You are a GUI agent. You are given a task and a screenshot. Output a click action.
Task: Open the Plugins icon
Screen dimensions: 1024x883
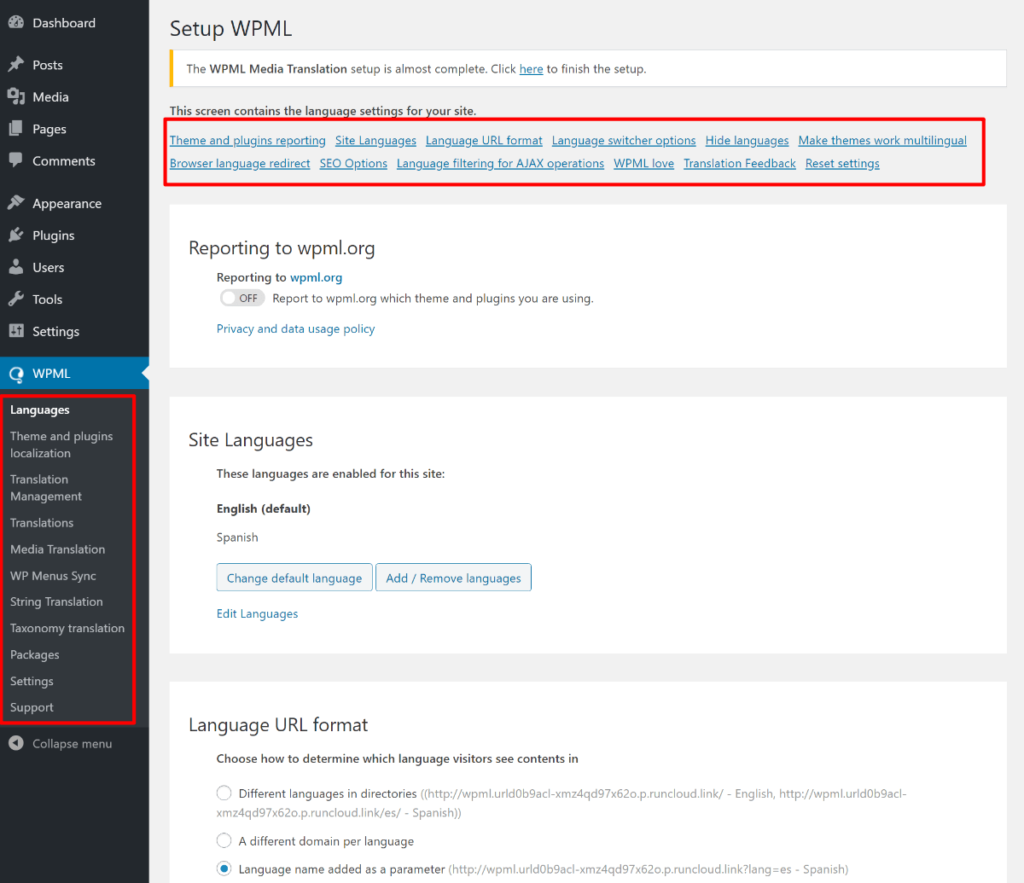[x=18, y=235]
